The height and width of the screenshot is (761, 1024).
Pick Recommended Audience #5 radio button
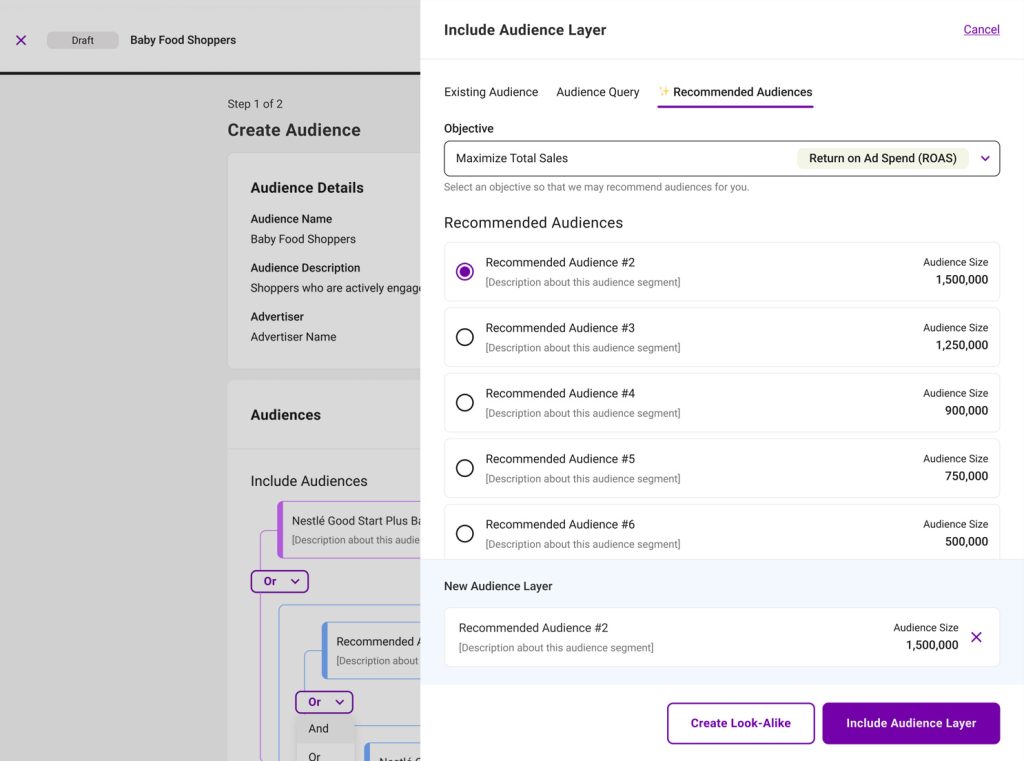pyautogui.click(x=464, y=468)
